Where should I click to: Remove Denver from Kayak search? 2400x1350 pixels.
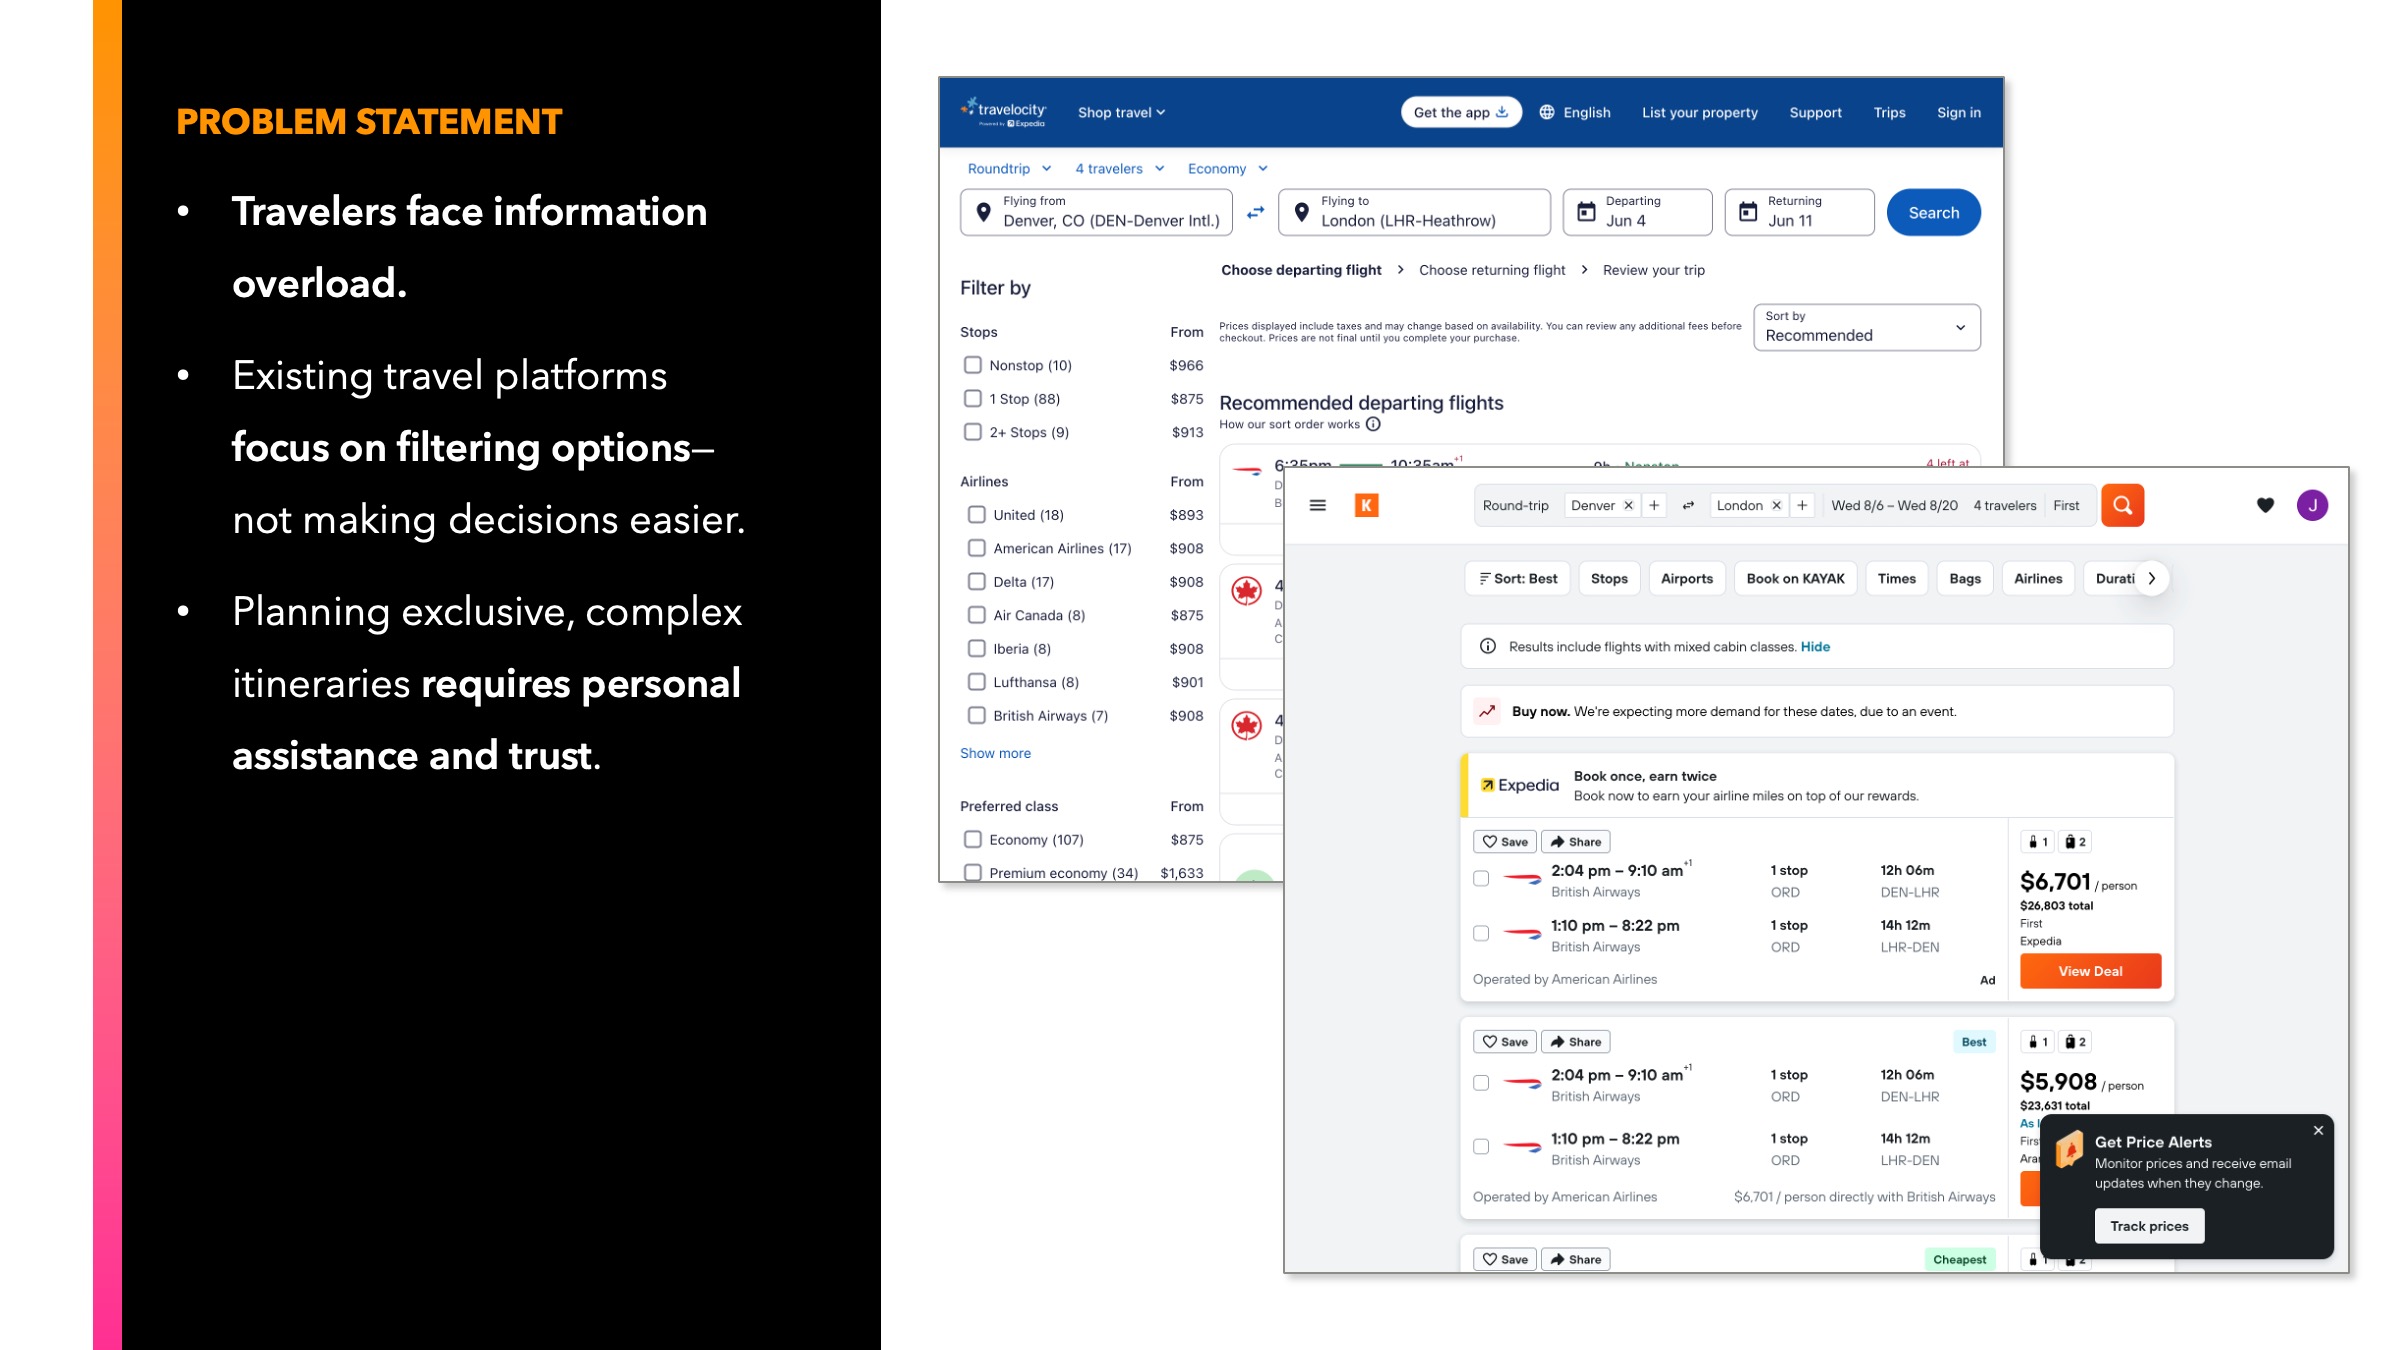[1628, 505]
